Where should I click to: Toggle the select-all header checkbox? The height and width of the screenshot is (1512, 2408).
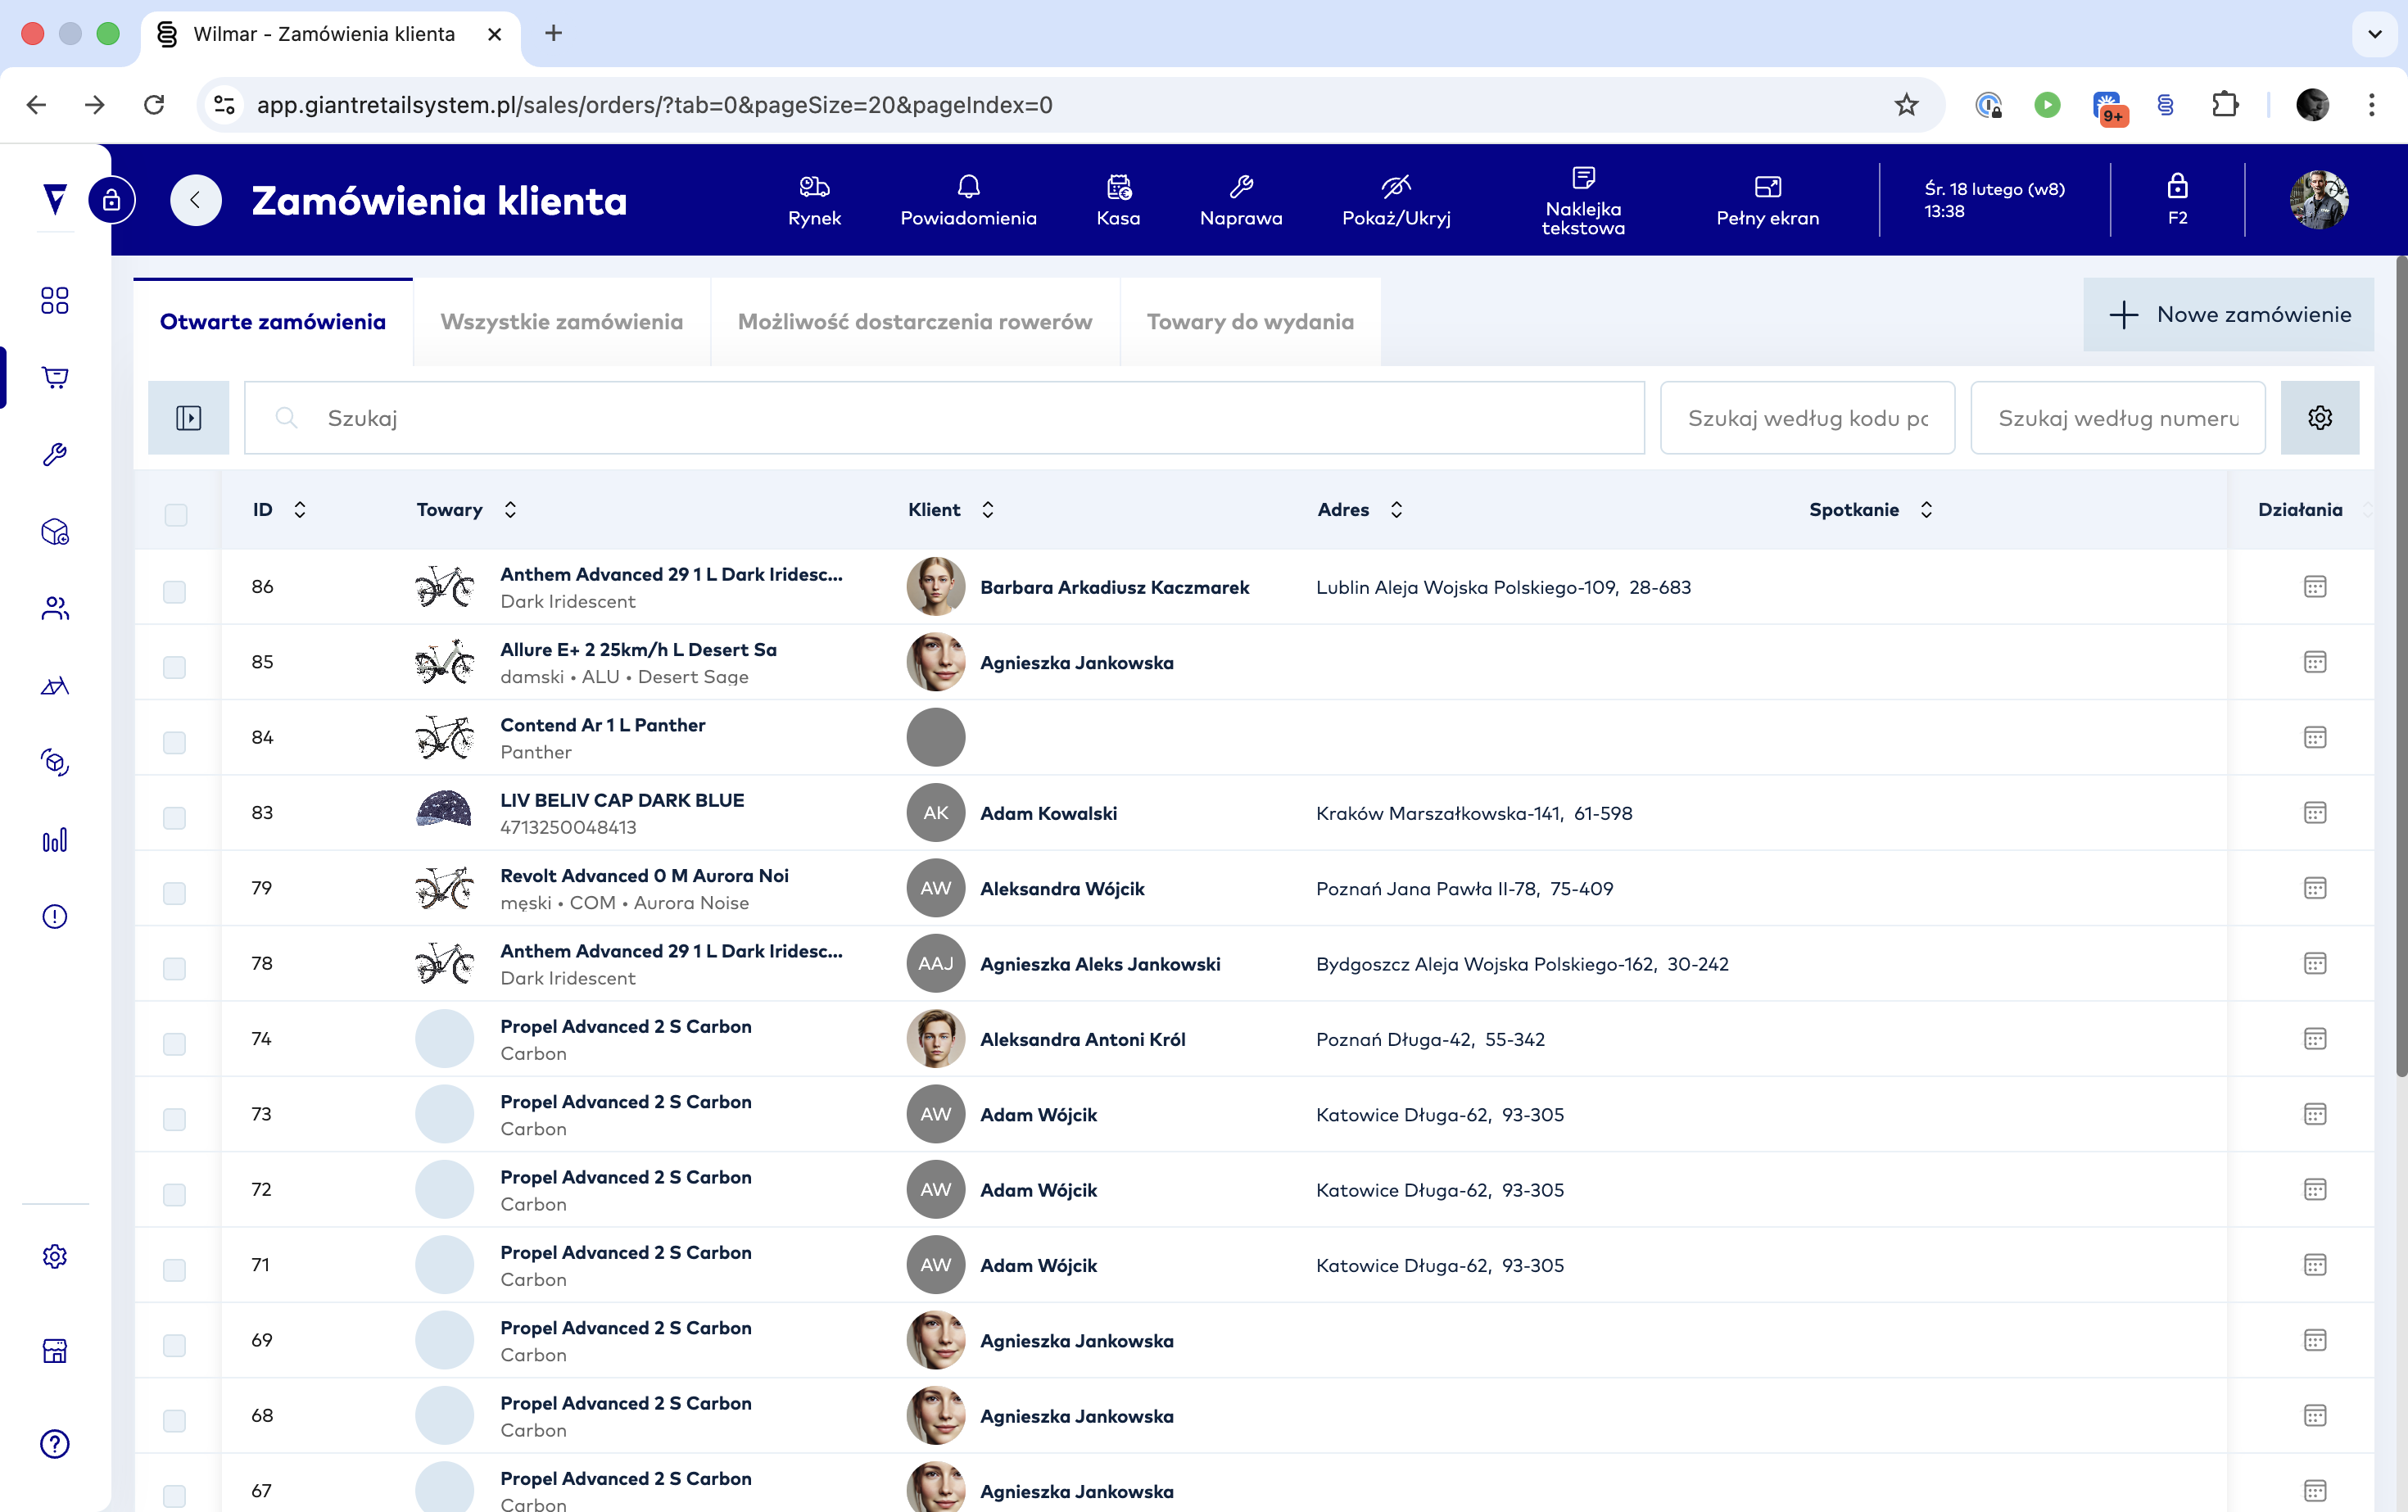(x=176, y=515)
